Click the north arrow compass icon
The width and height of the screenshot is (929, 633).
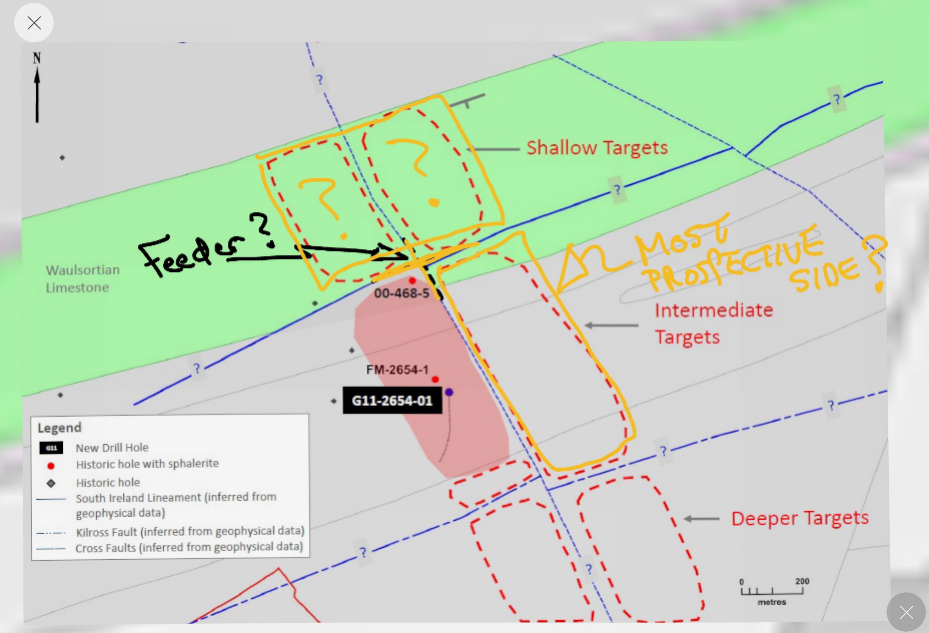[x=37, y=88]
